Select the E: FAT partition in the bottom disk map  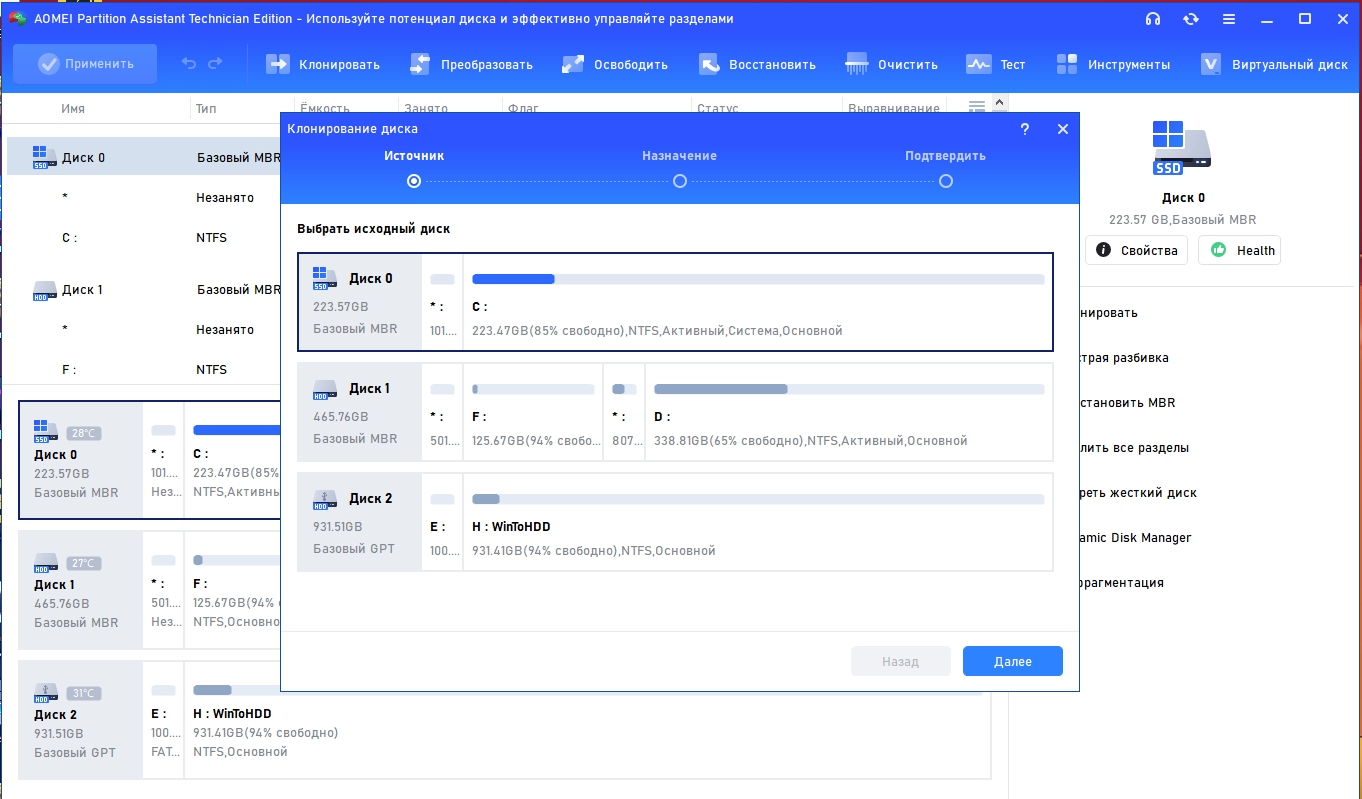pos(164,720)
